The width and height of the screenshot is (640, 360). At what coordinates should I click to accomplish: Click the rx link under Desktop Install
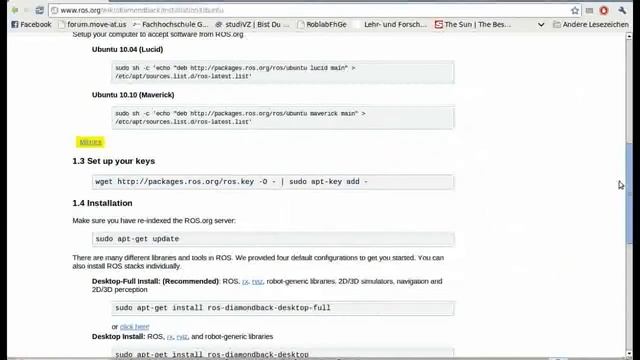pos(170,337)
